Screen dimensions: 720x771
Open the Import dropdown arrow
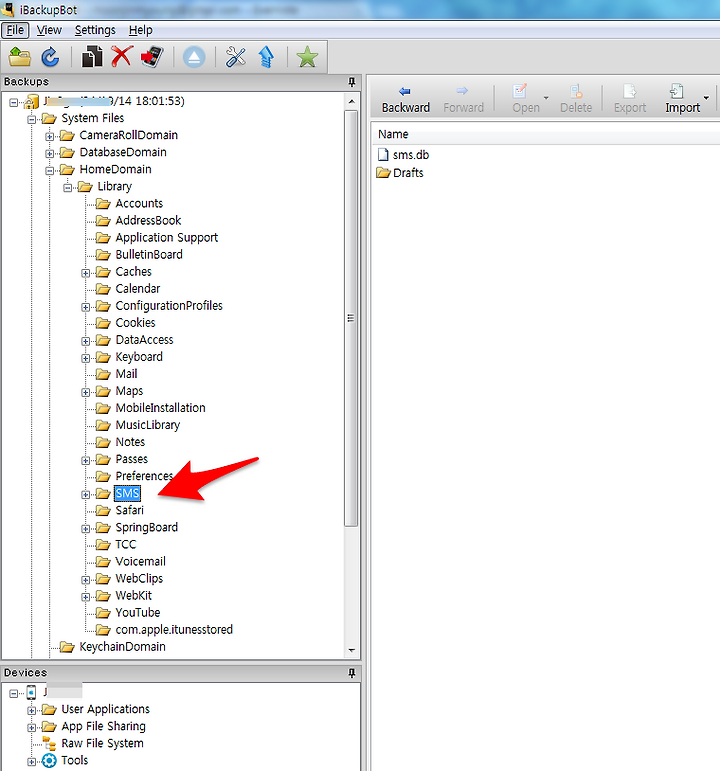click(x=706, y=98)
